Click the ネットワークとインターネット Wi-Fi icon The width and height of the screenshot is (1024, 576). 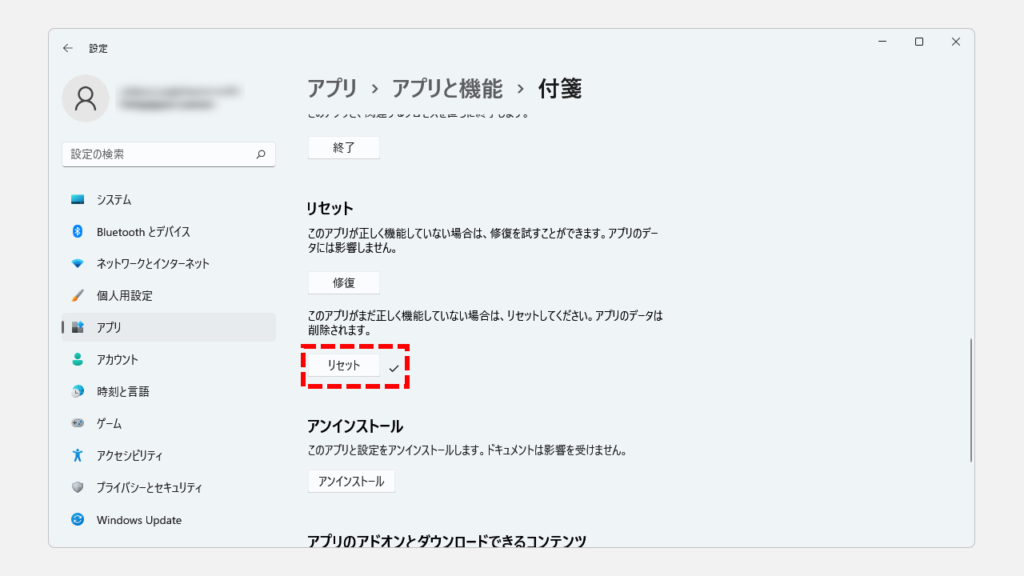(78, 264)
